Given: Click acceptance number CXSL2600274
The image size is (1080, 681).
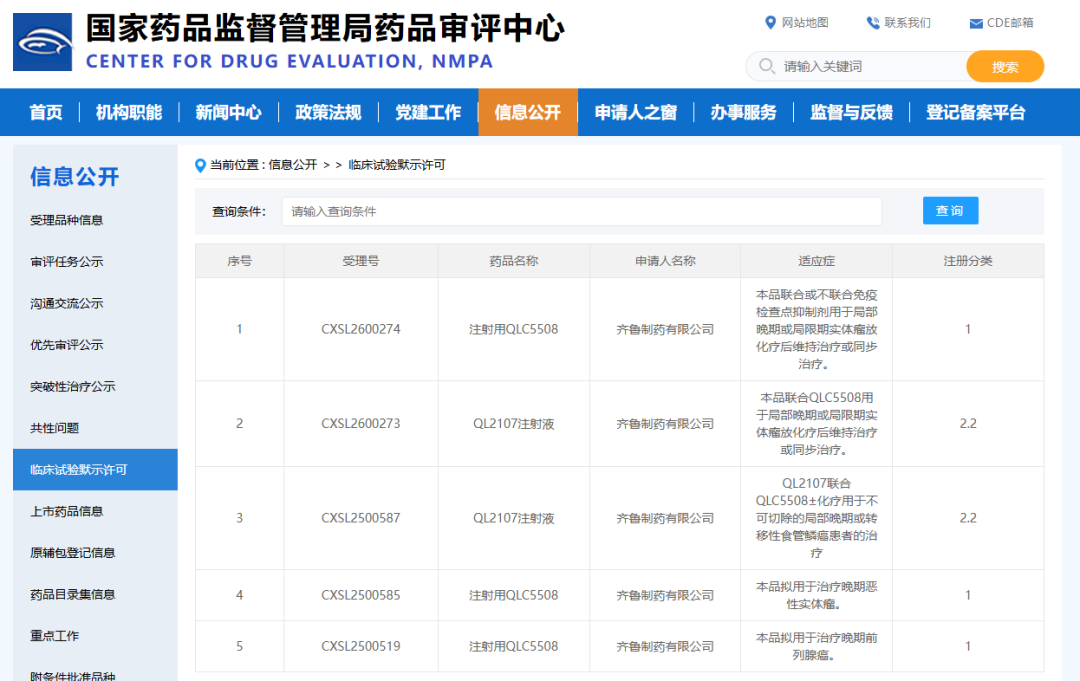Looking at the screenshot, I should coord(361,329).
